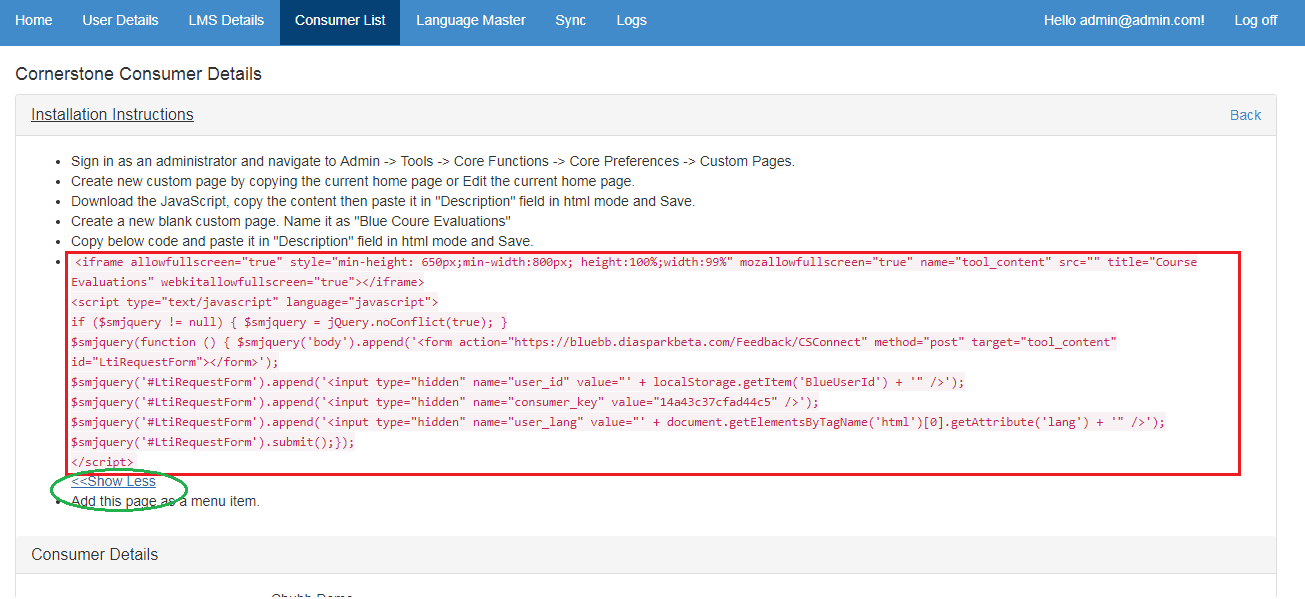Click the Cornerstone Consumer Details title
The width and height of the screenshot is (1305, 599).
pyautogui.click(x=138, y=74)
